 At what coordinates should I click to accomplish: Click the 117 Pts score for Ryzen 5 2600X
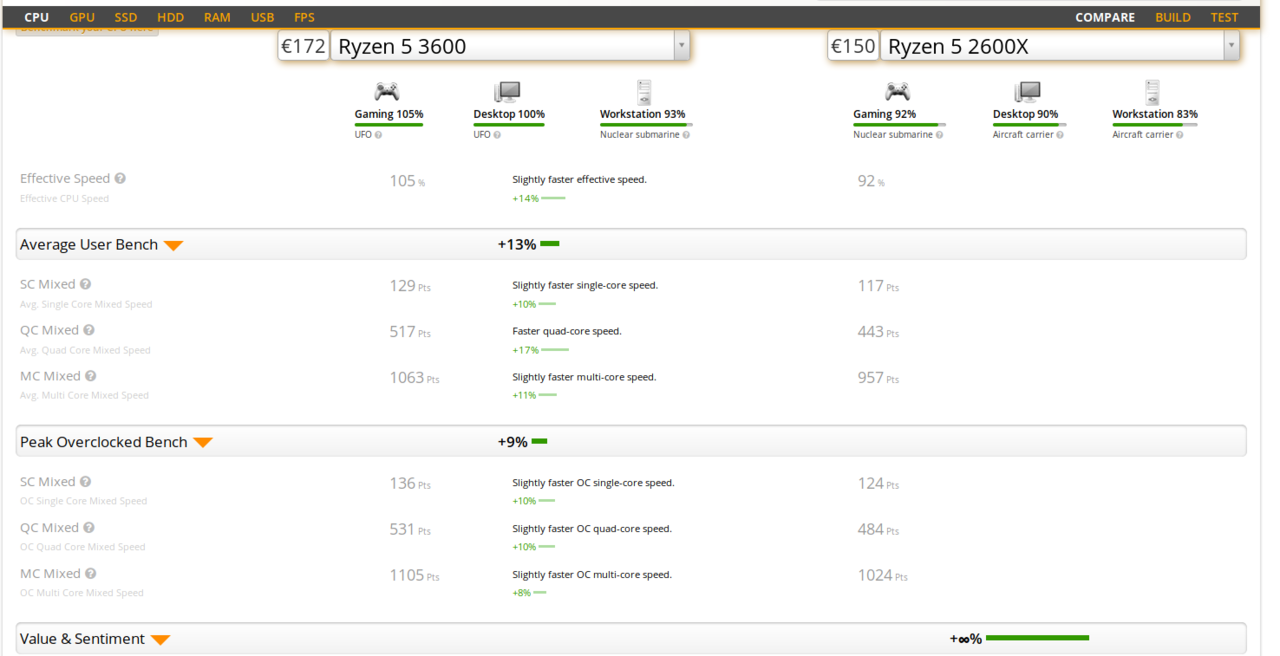point(878,286)
